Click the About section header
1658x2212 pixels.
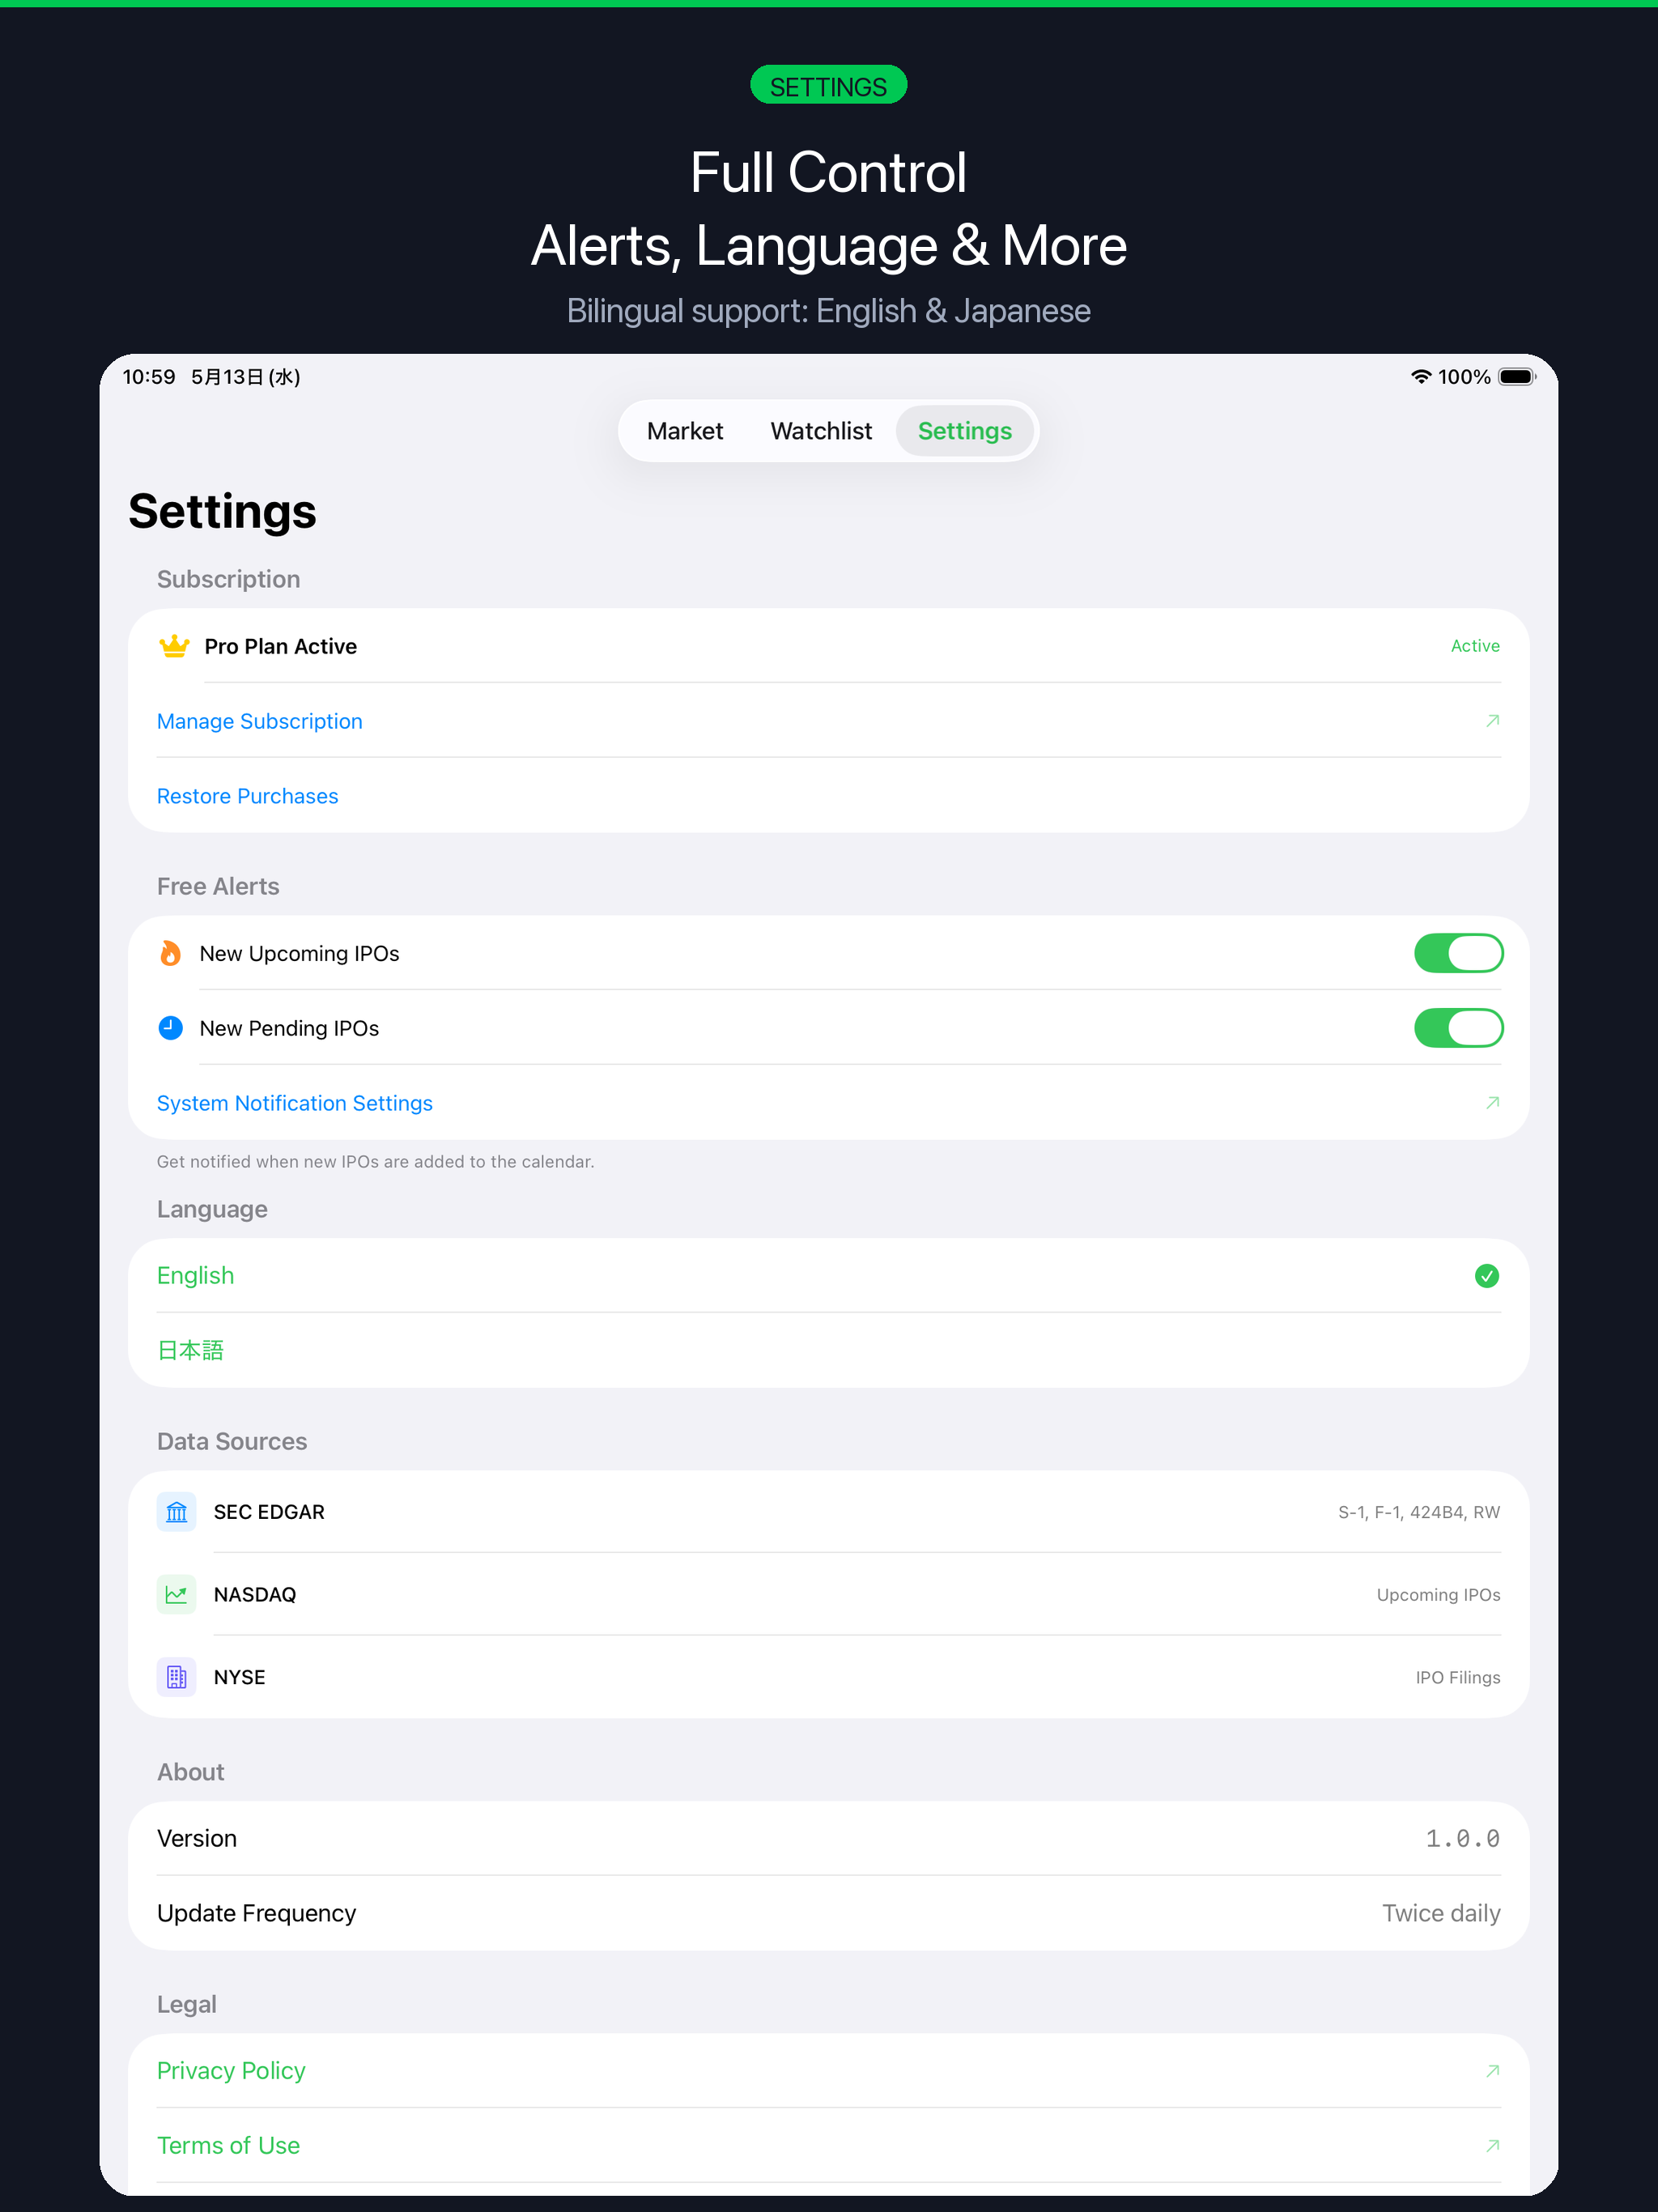click(x=190, y=1772)
